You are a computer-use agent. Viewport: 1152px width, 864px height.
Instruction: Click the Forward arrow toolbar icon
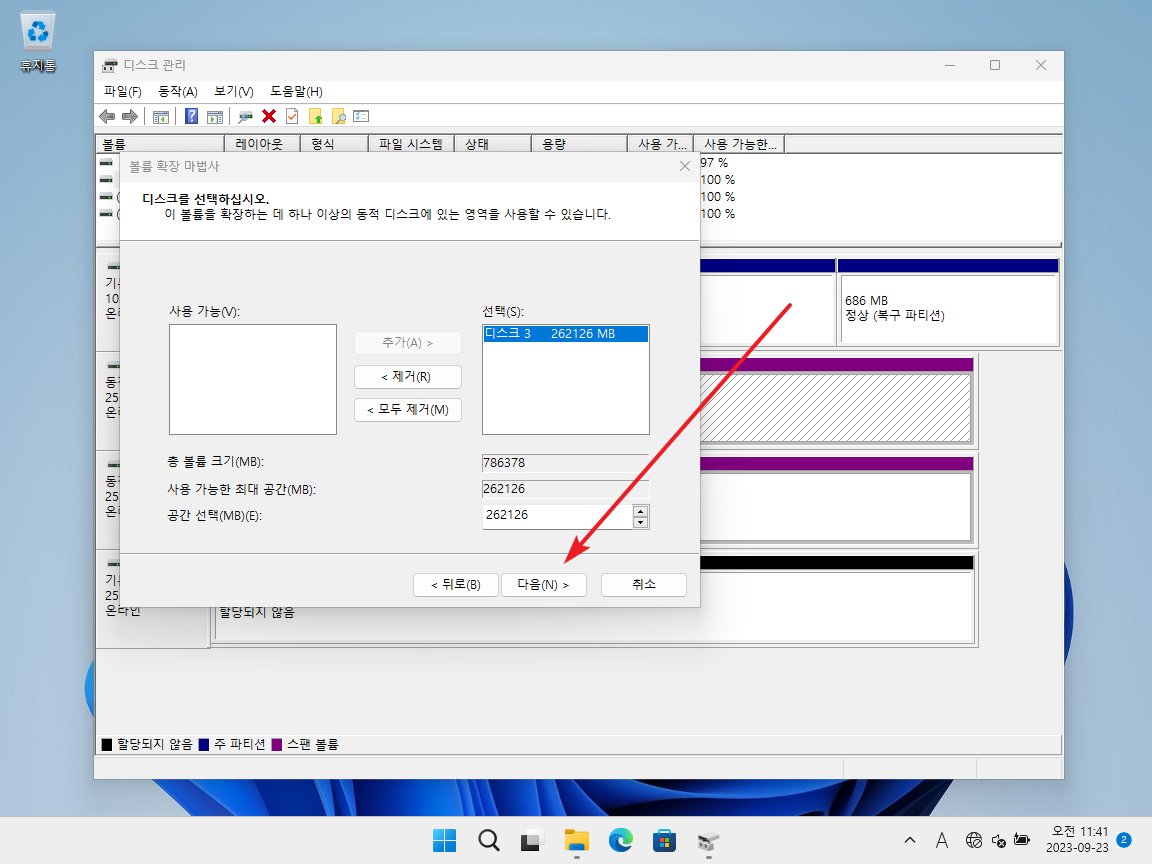pyautogui.click(x=130, y=116)
